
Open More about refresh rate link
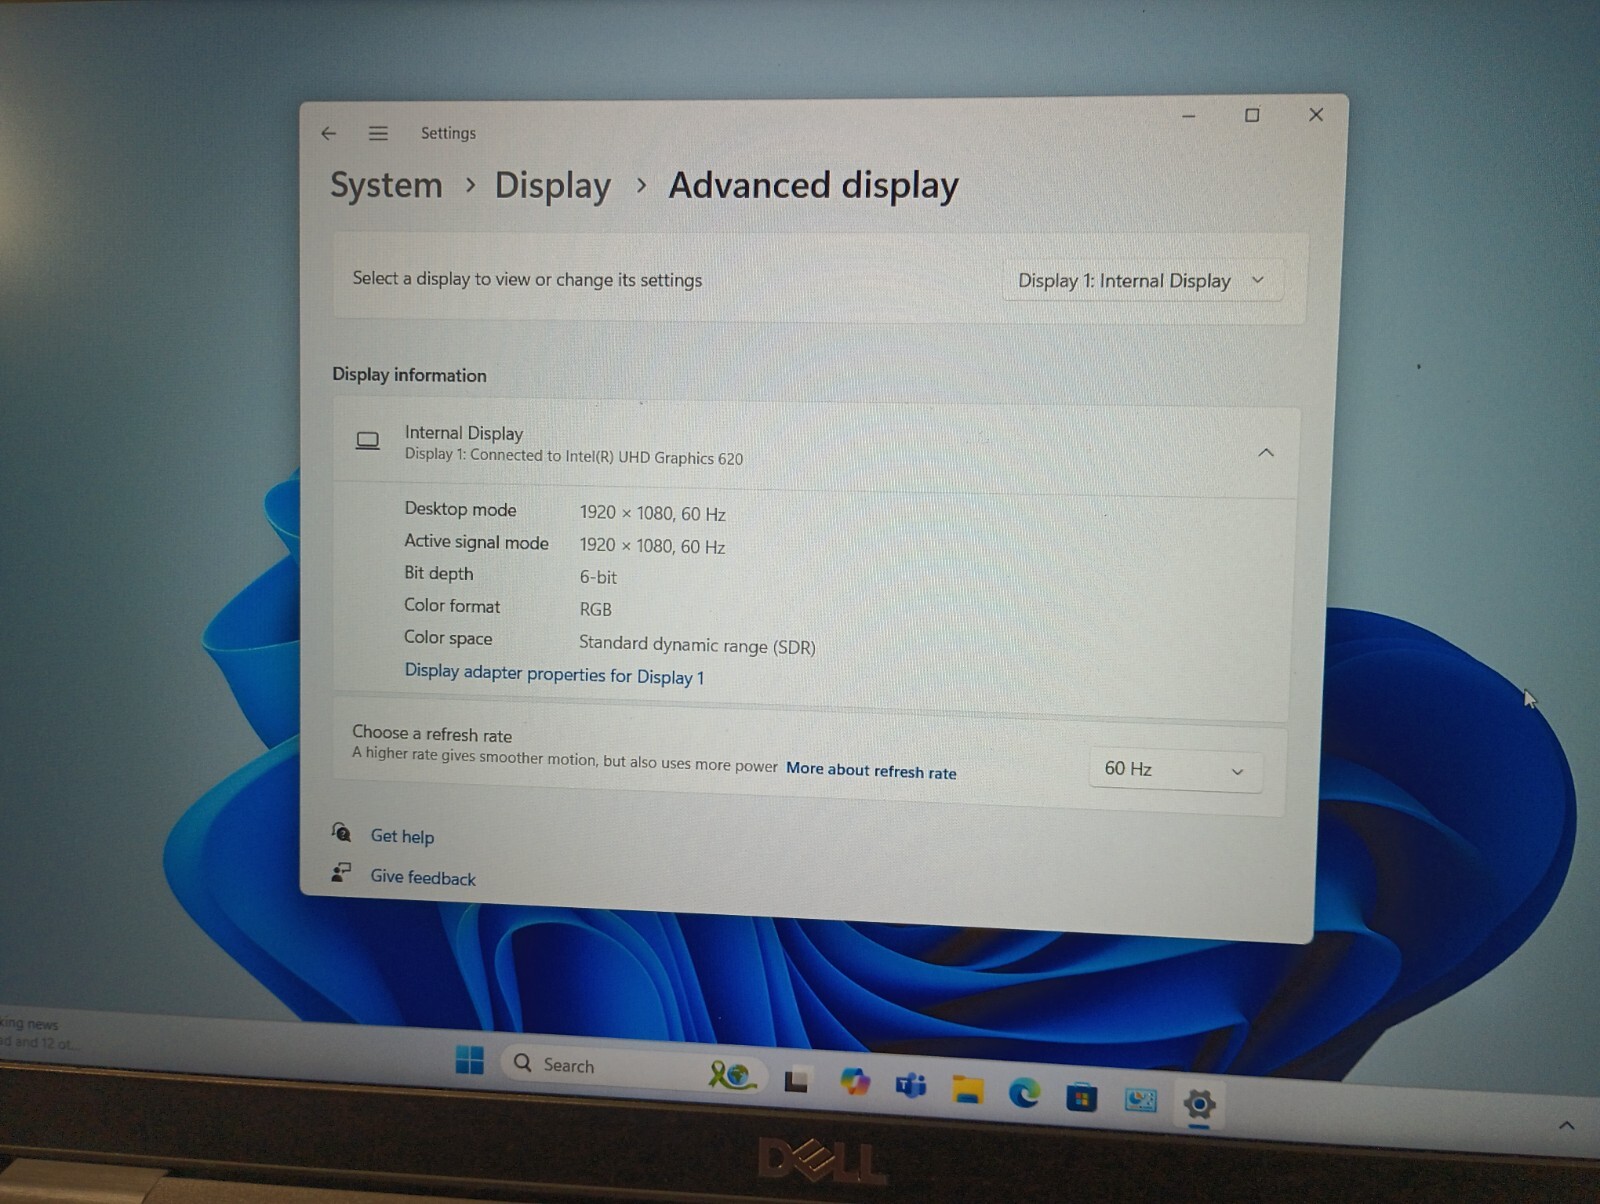pyautogui.click(x=871, y=770)
